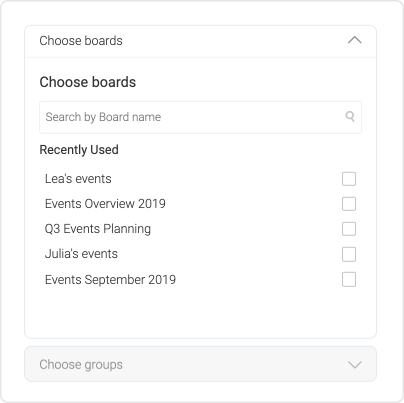Click the magnifier icon in the search box

click(350, 116)
